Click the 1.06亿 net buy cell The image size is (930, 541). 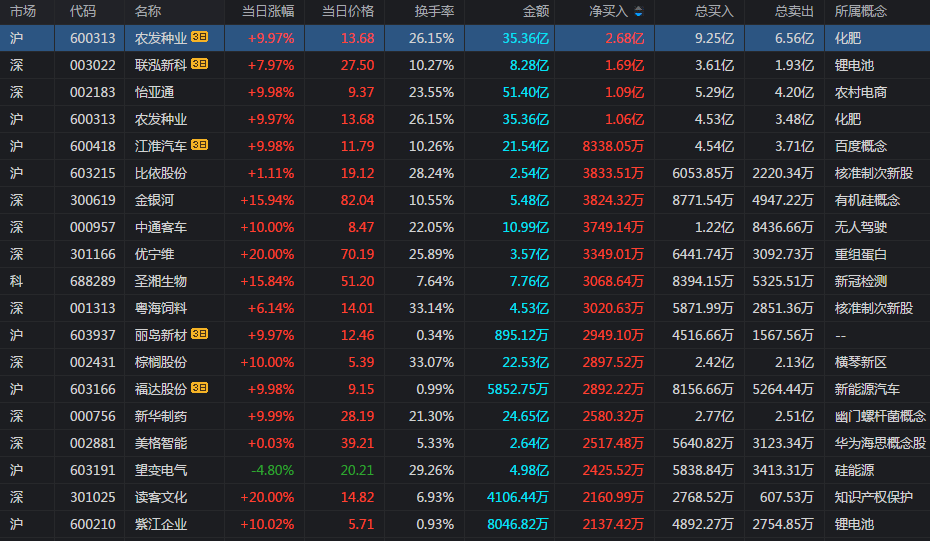625,119
